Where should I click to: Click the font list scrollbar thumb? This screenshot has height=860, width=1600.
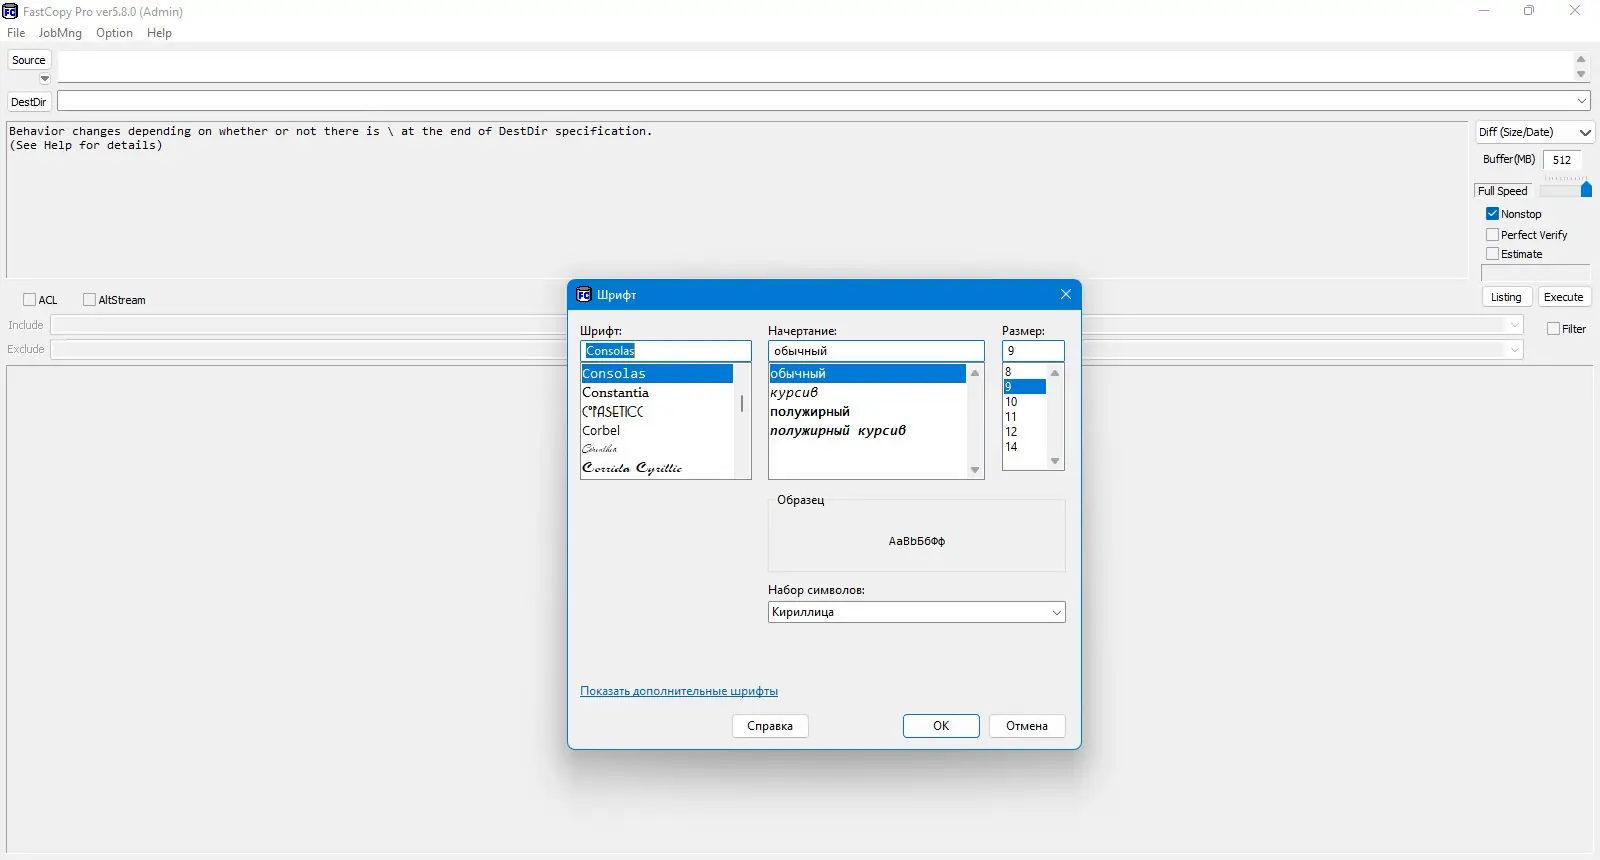(x=742, y=403)
